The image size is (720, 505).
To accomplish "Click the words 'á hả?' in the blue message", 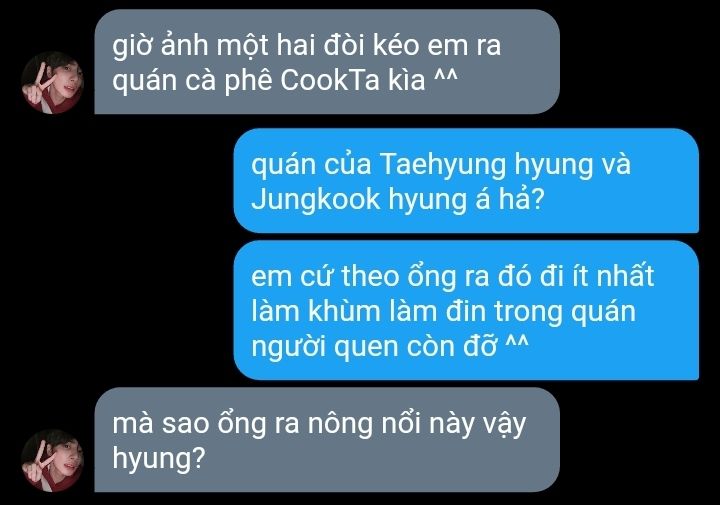I will tap(510, 198).
